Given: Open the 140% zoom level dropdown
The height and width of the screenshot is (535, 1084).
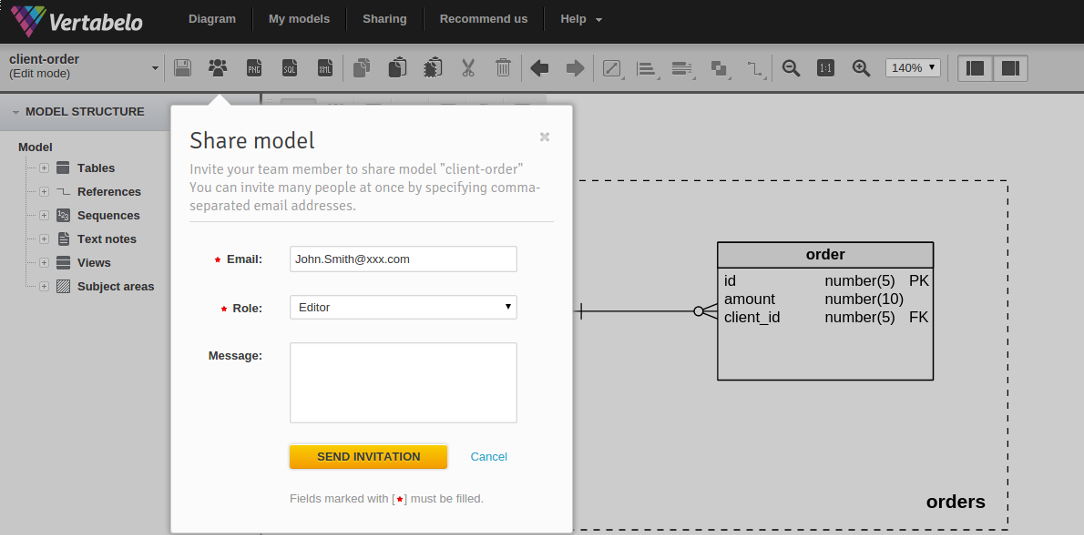Looking at the screenshot, I should 912,68.
